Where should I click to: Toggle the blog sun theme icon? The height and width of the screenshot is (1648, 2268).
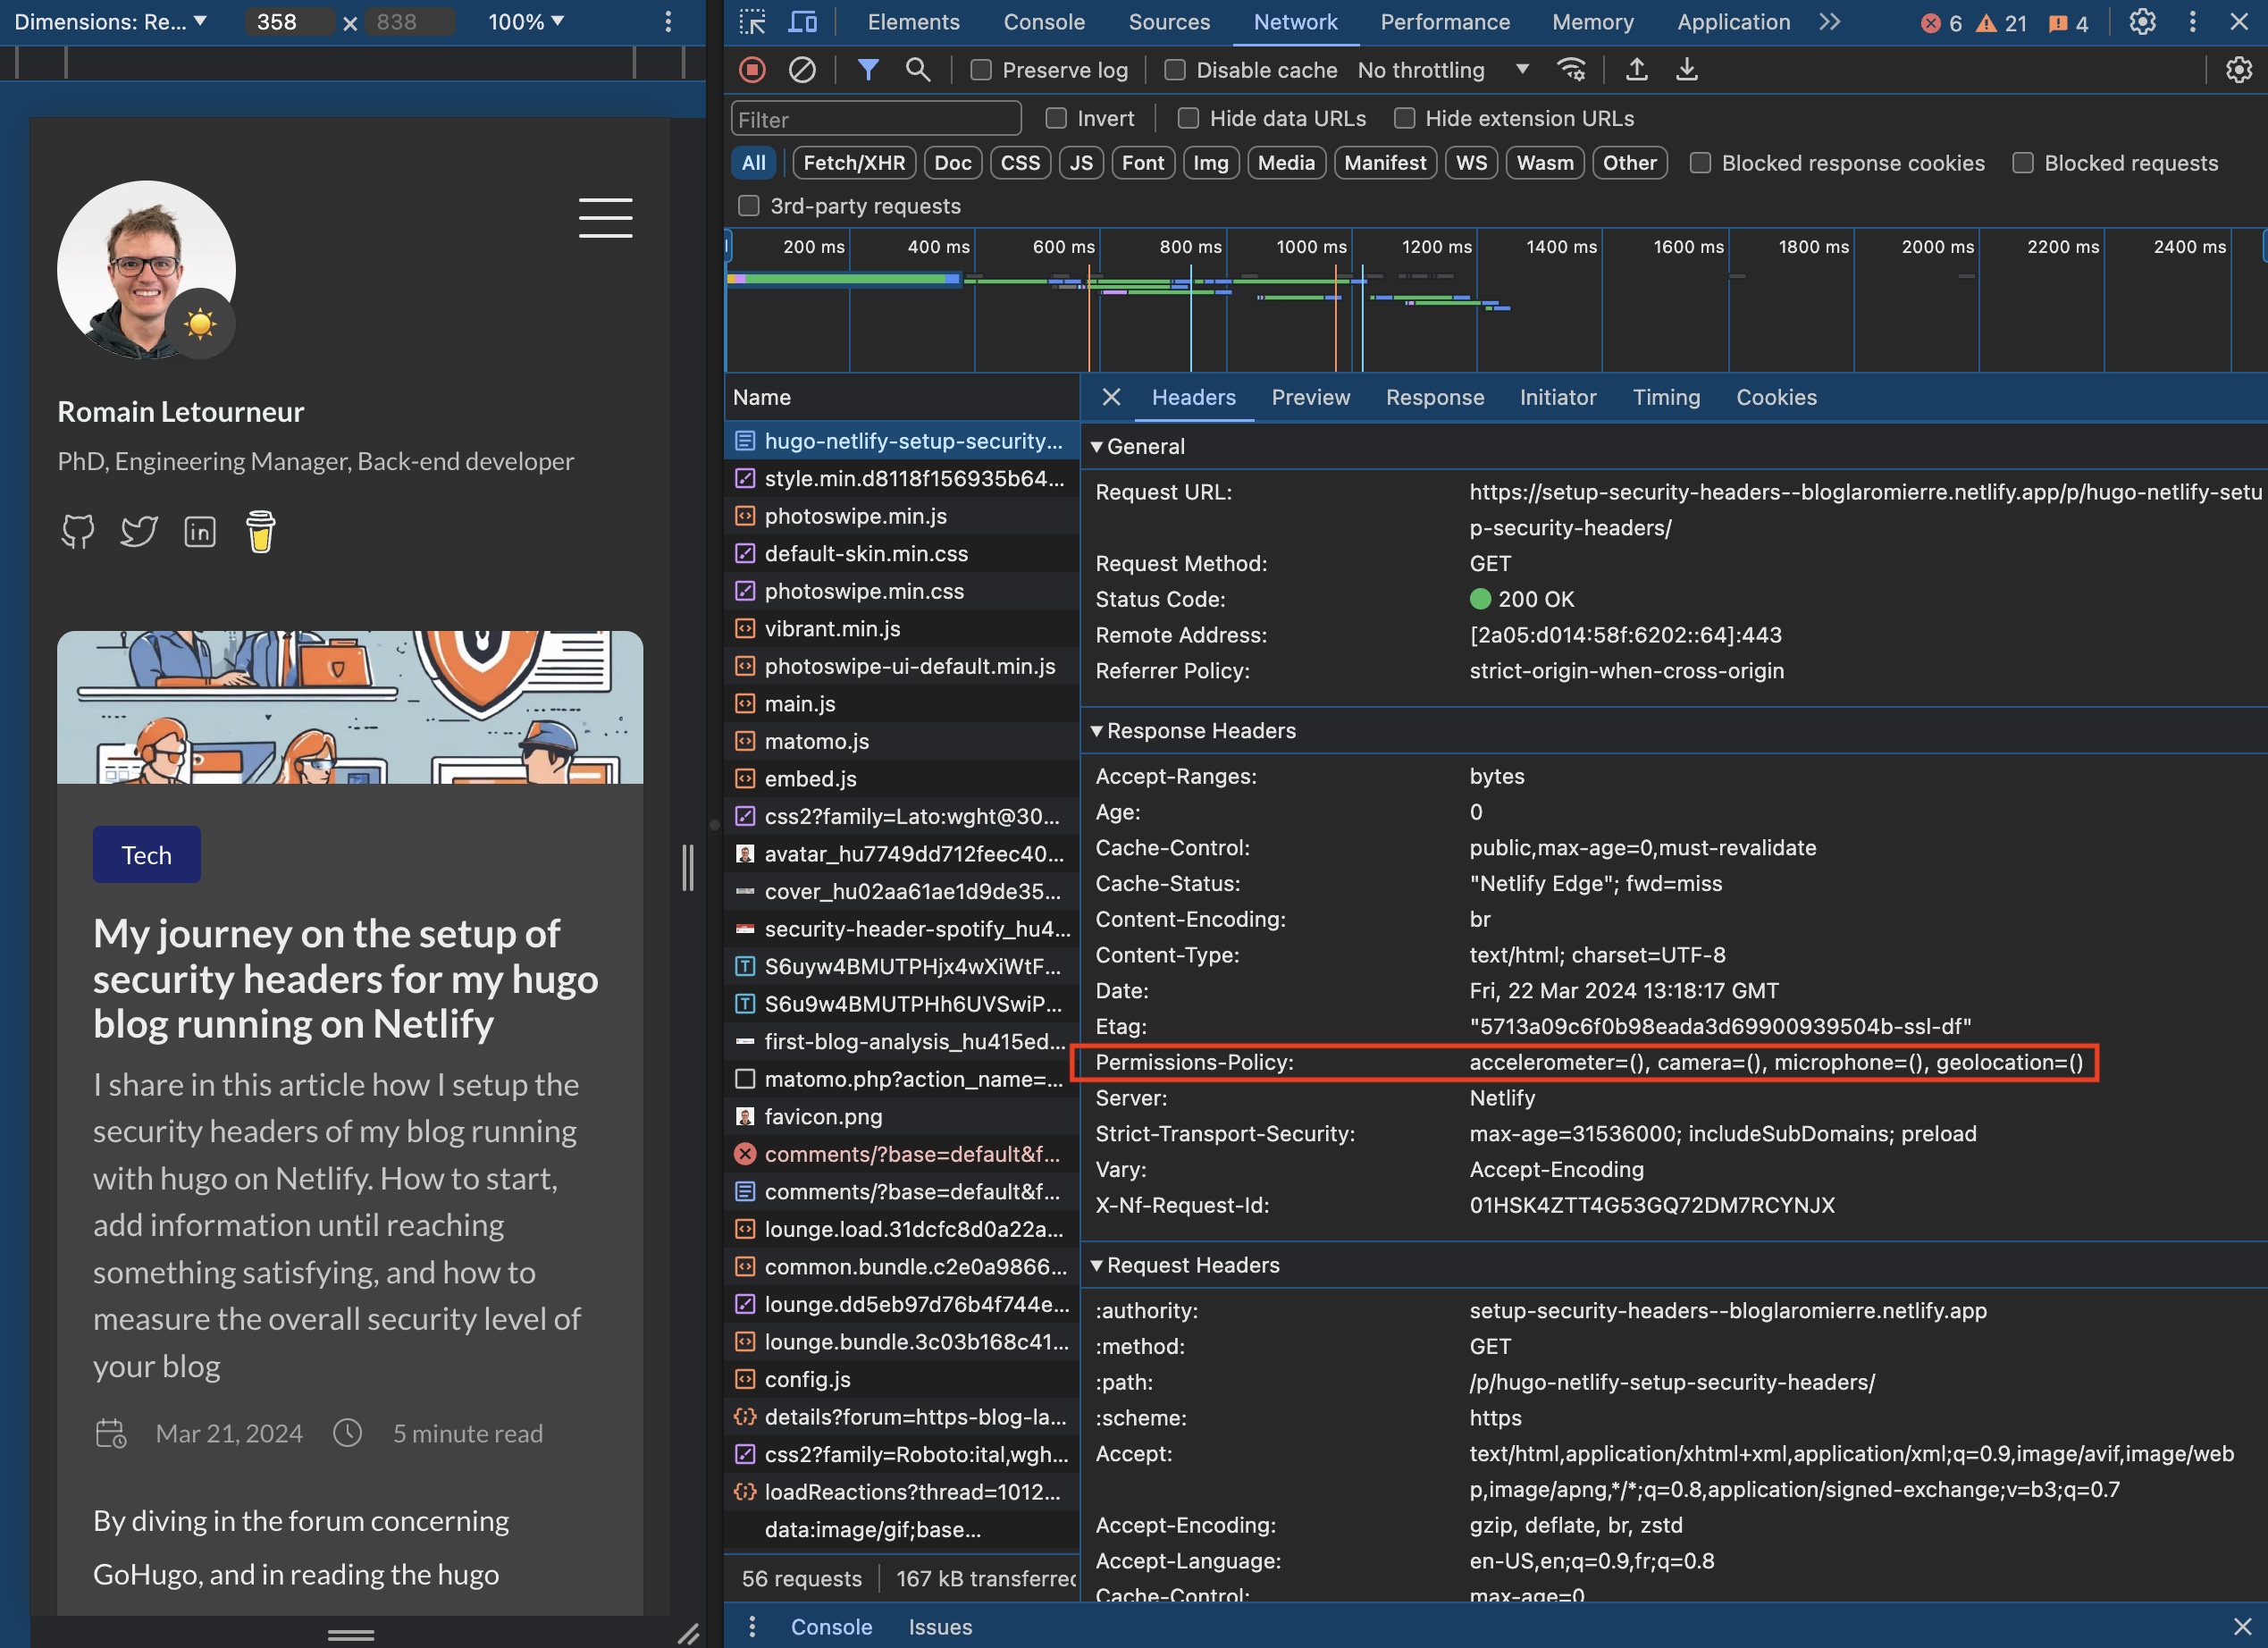click(x=200, y=323)
